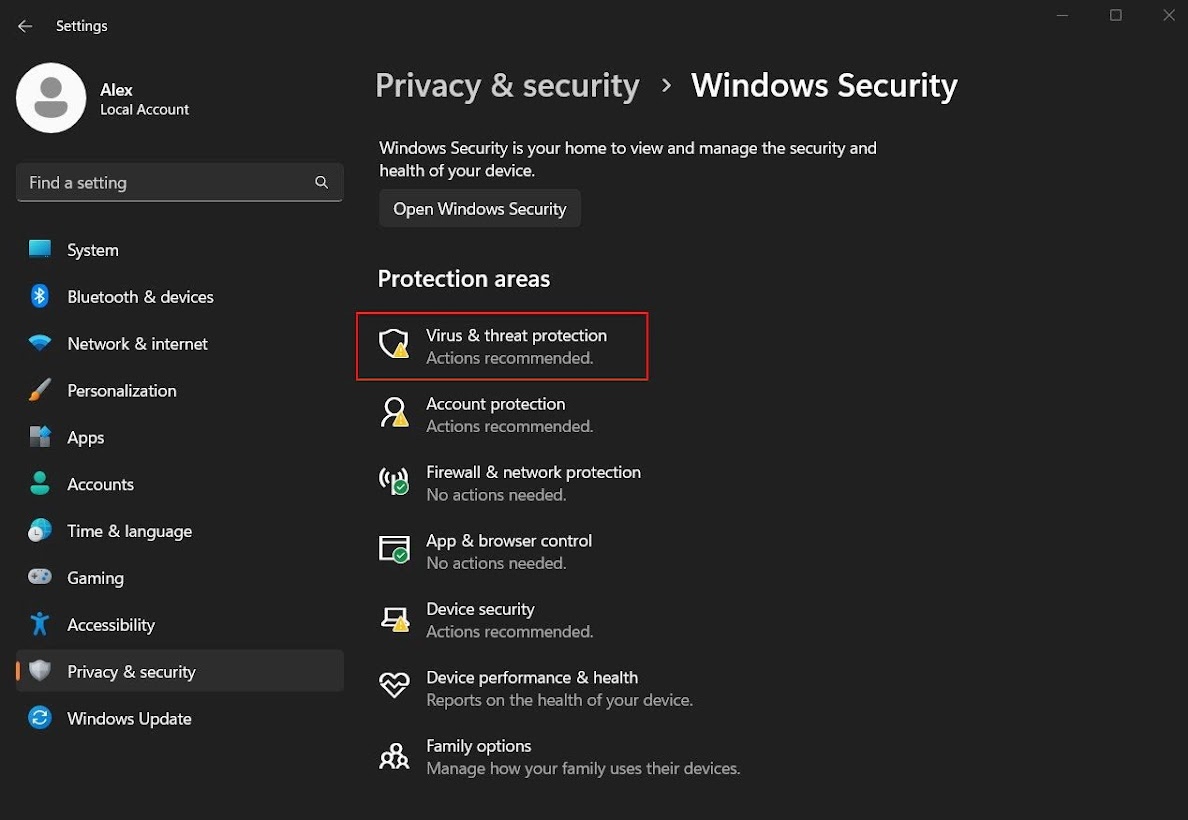Click the Windows Update sync icon
Image resolution: width=1188 pixels, height=820 pixels.
[x=40, y=718]
